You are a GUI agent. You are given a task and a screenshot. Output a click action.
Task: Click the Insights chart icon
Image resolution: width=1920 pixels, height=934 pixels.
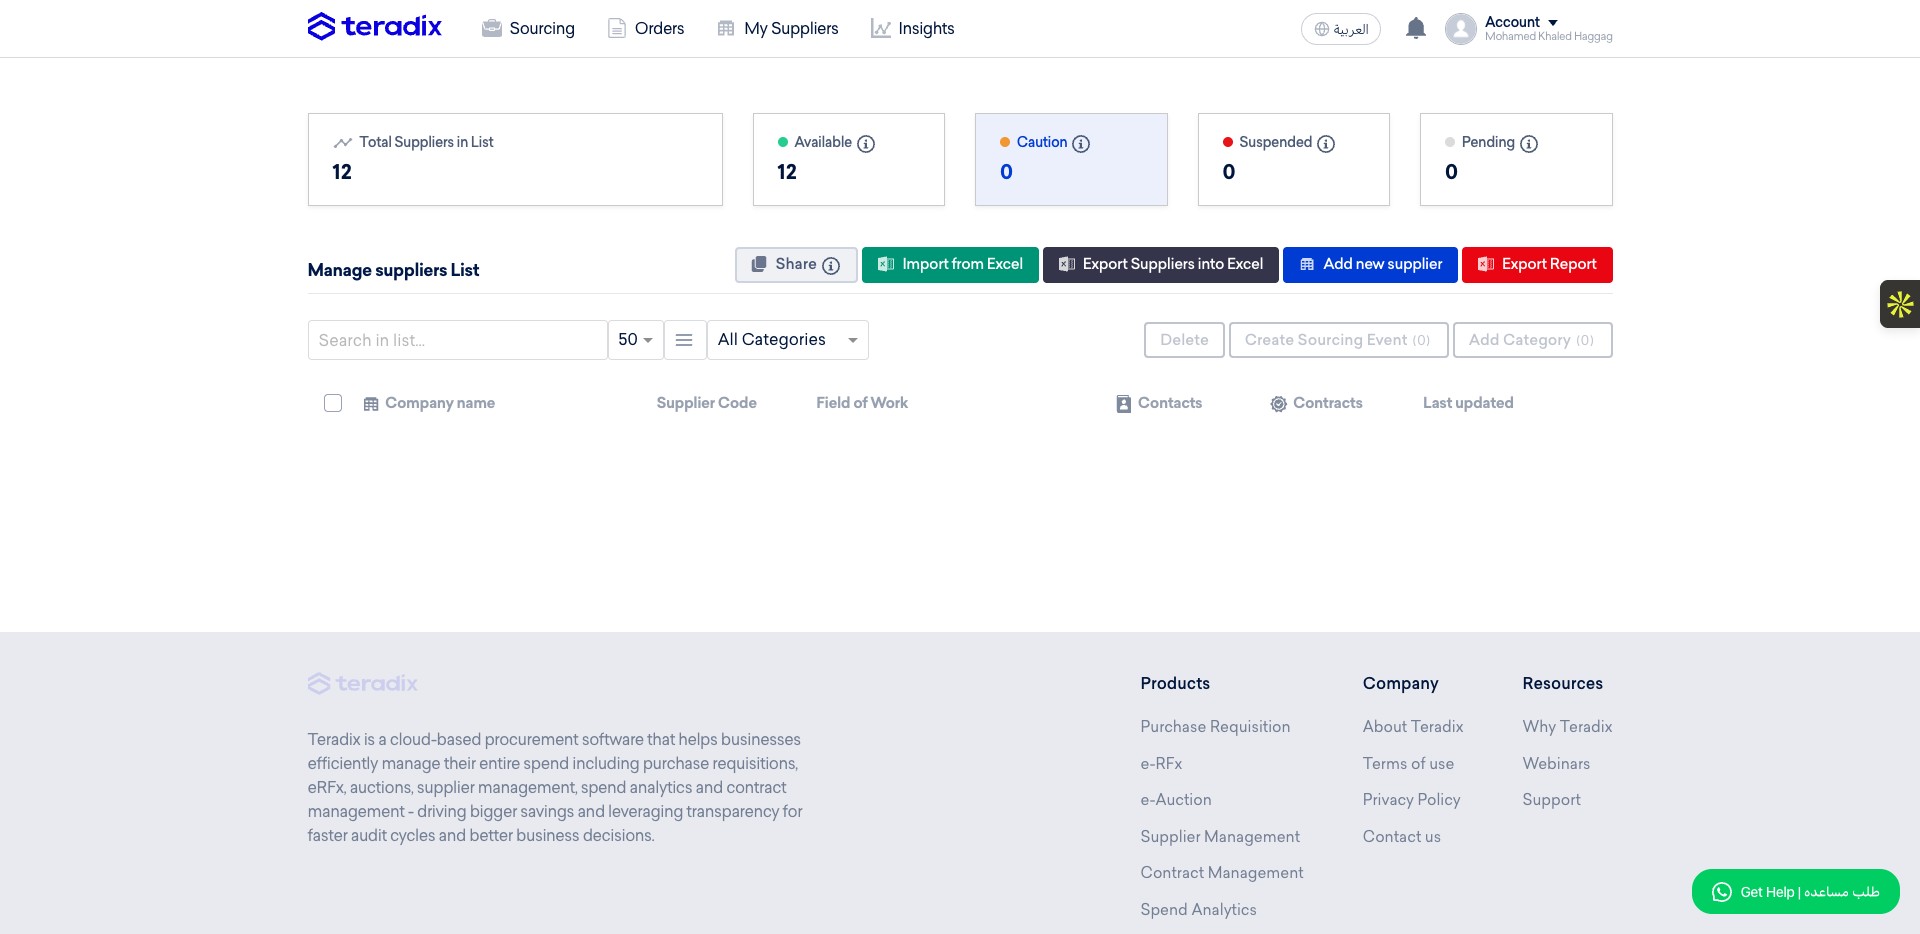(x=880, y=28)
